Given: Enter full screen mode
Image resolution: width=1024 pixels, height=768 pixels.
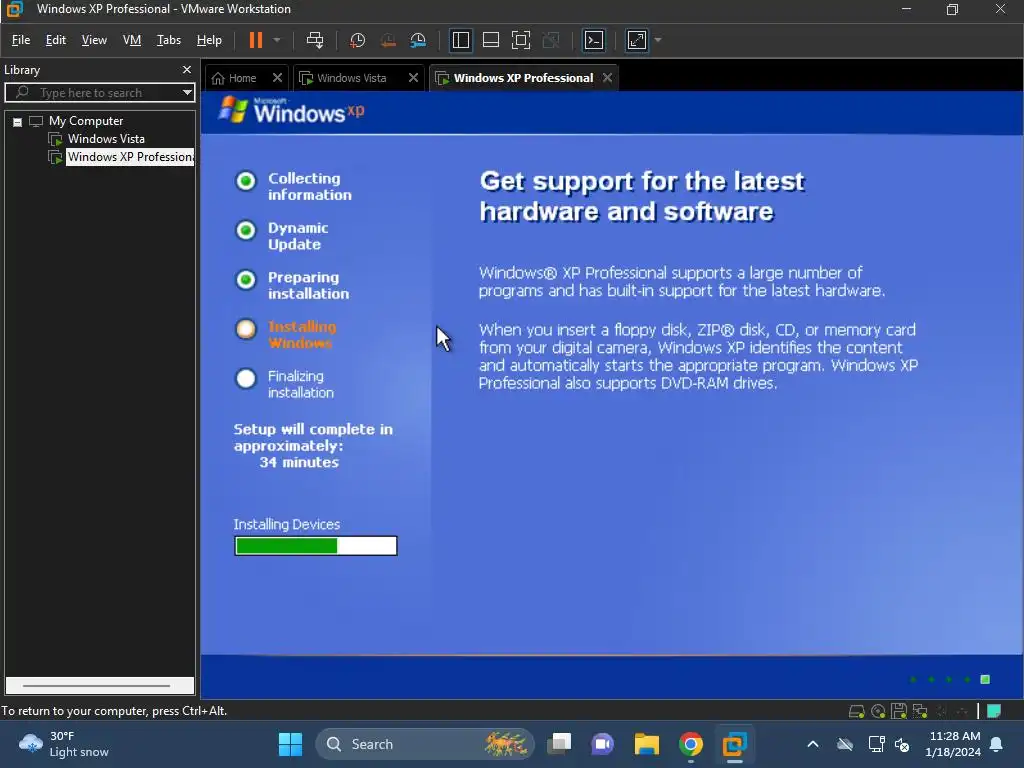Looking at the screenshot, I should coord(520,40).
